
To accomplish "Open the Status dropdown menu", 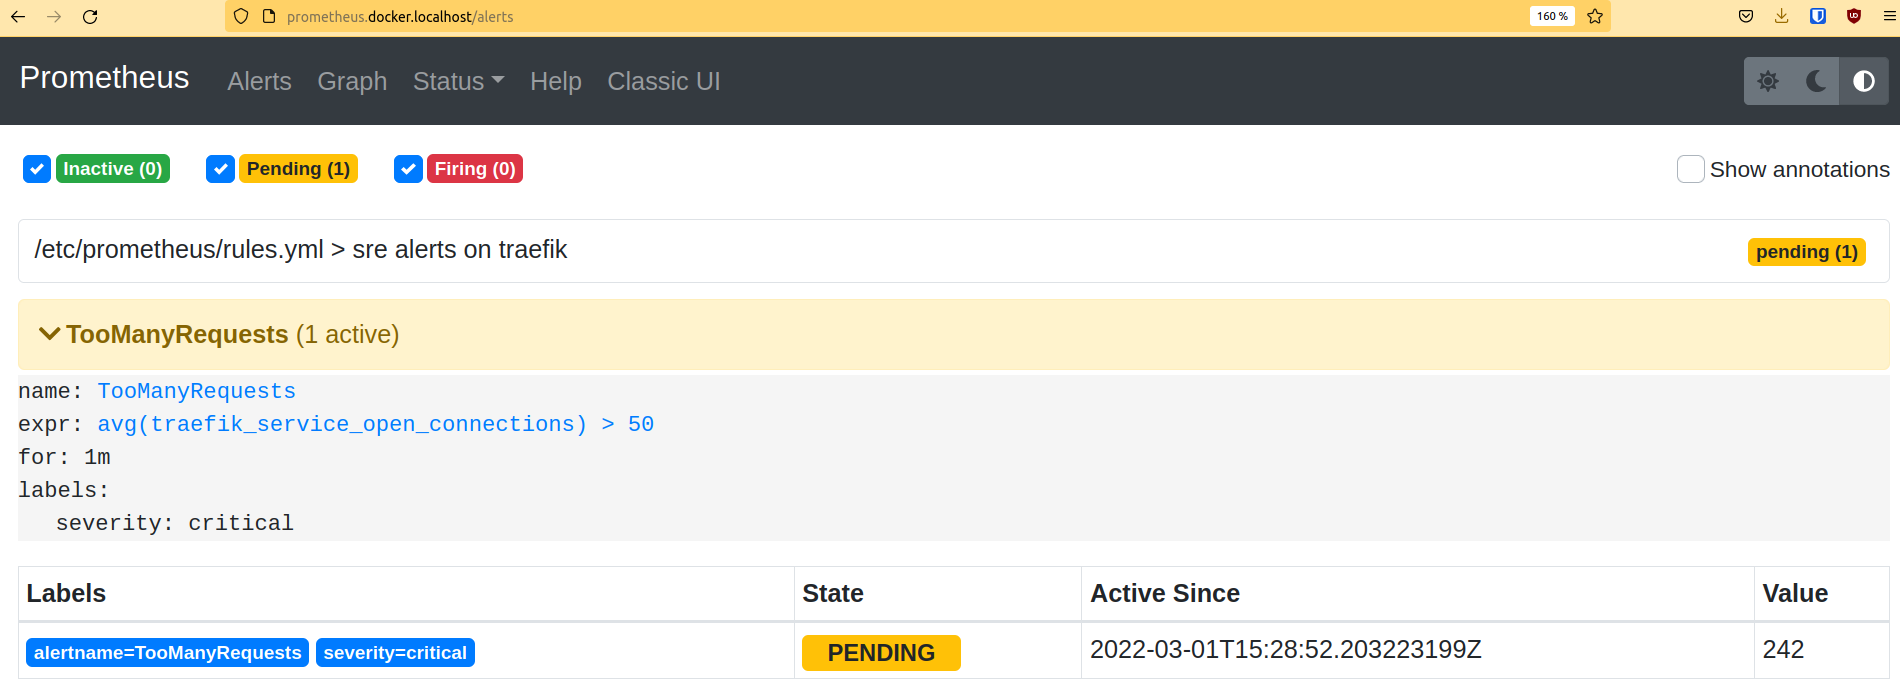I will coord(458,81).
